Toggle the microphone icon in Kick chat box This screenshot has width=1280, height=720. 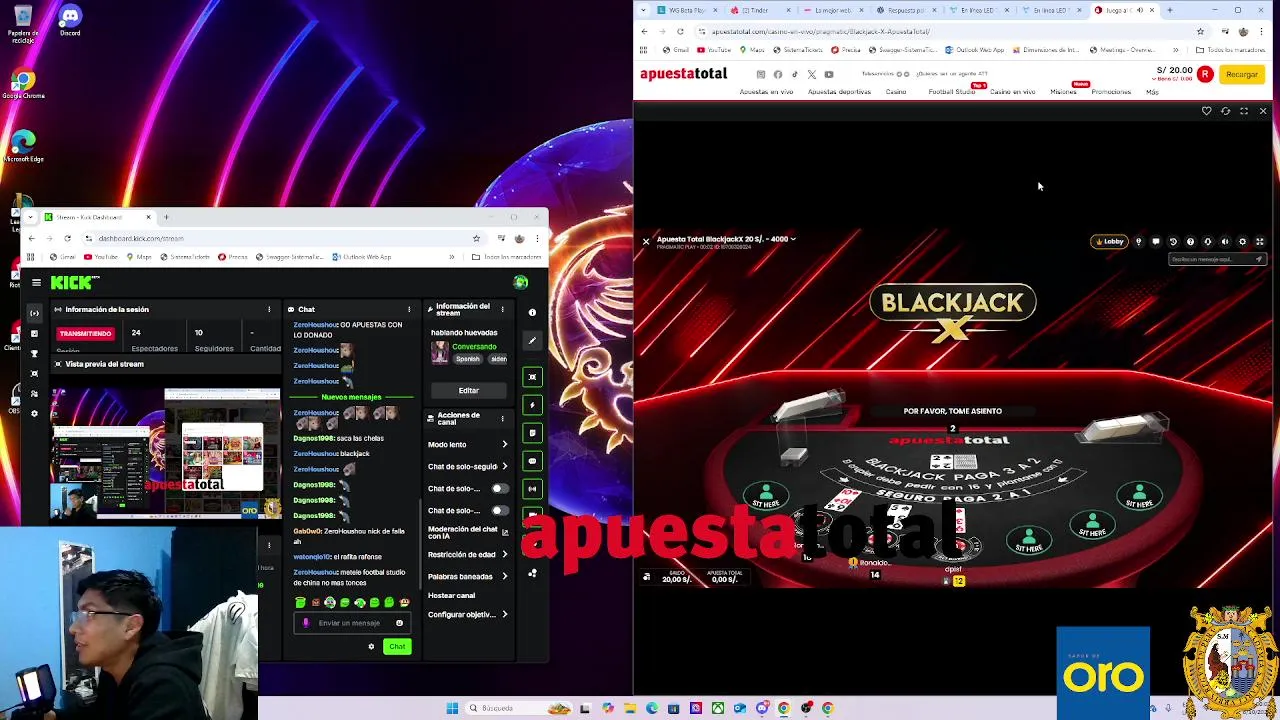point(306,623)
